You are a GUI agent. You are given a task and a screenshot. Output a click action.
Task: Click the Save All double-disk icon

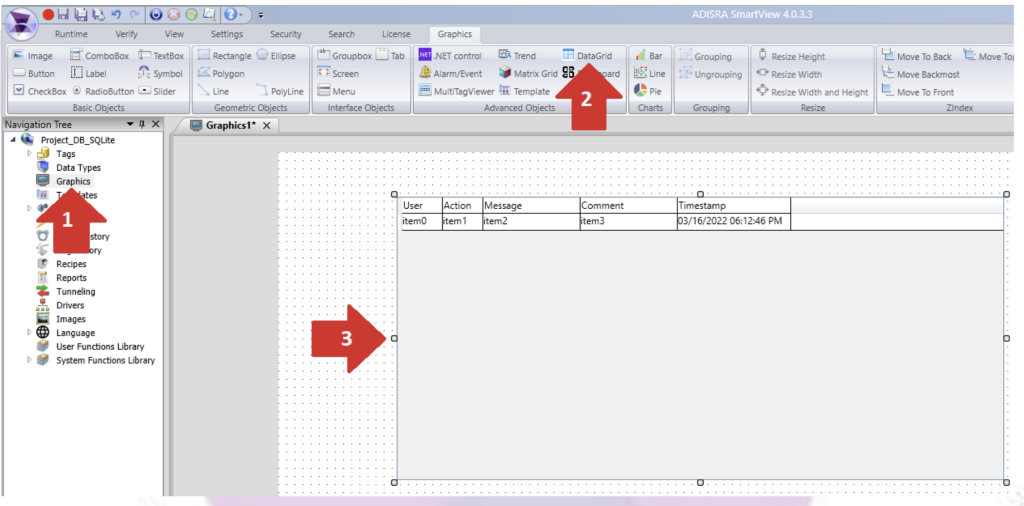[81, 14]
